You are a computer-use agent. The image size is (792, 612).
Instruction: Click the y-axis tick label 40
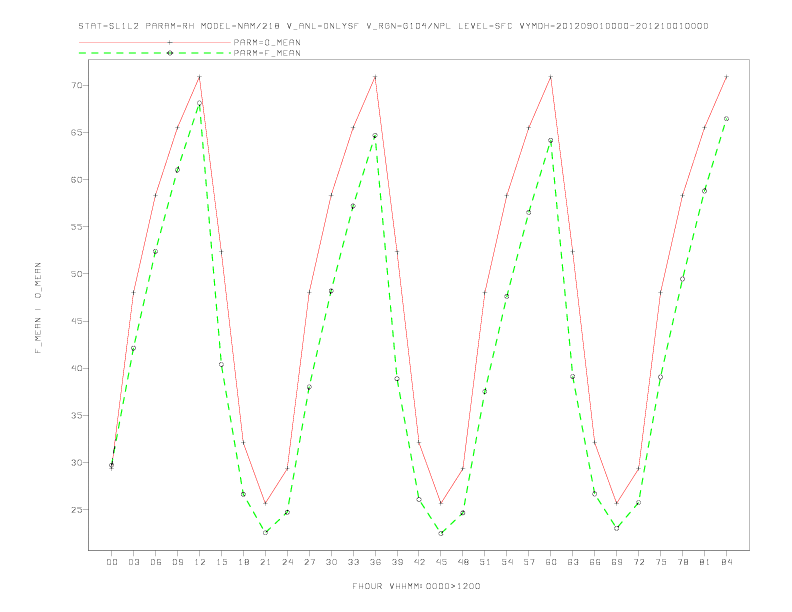click(76, 368)
